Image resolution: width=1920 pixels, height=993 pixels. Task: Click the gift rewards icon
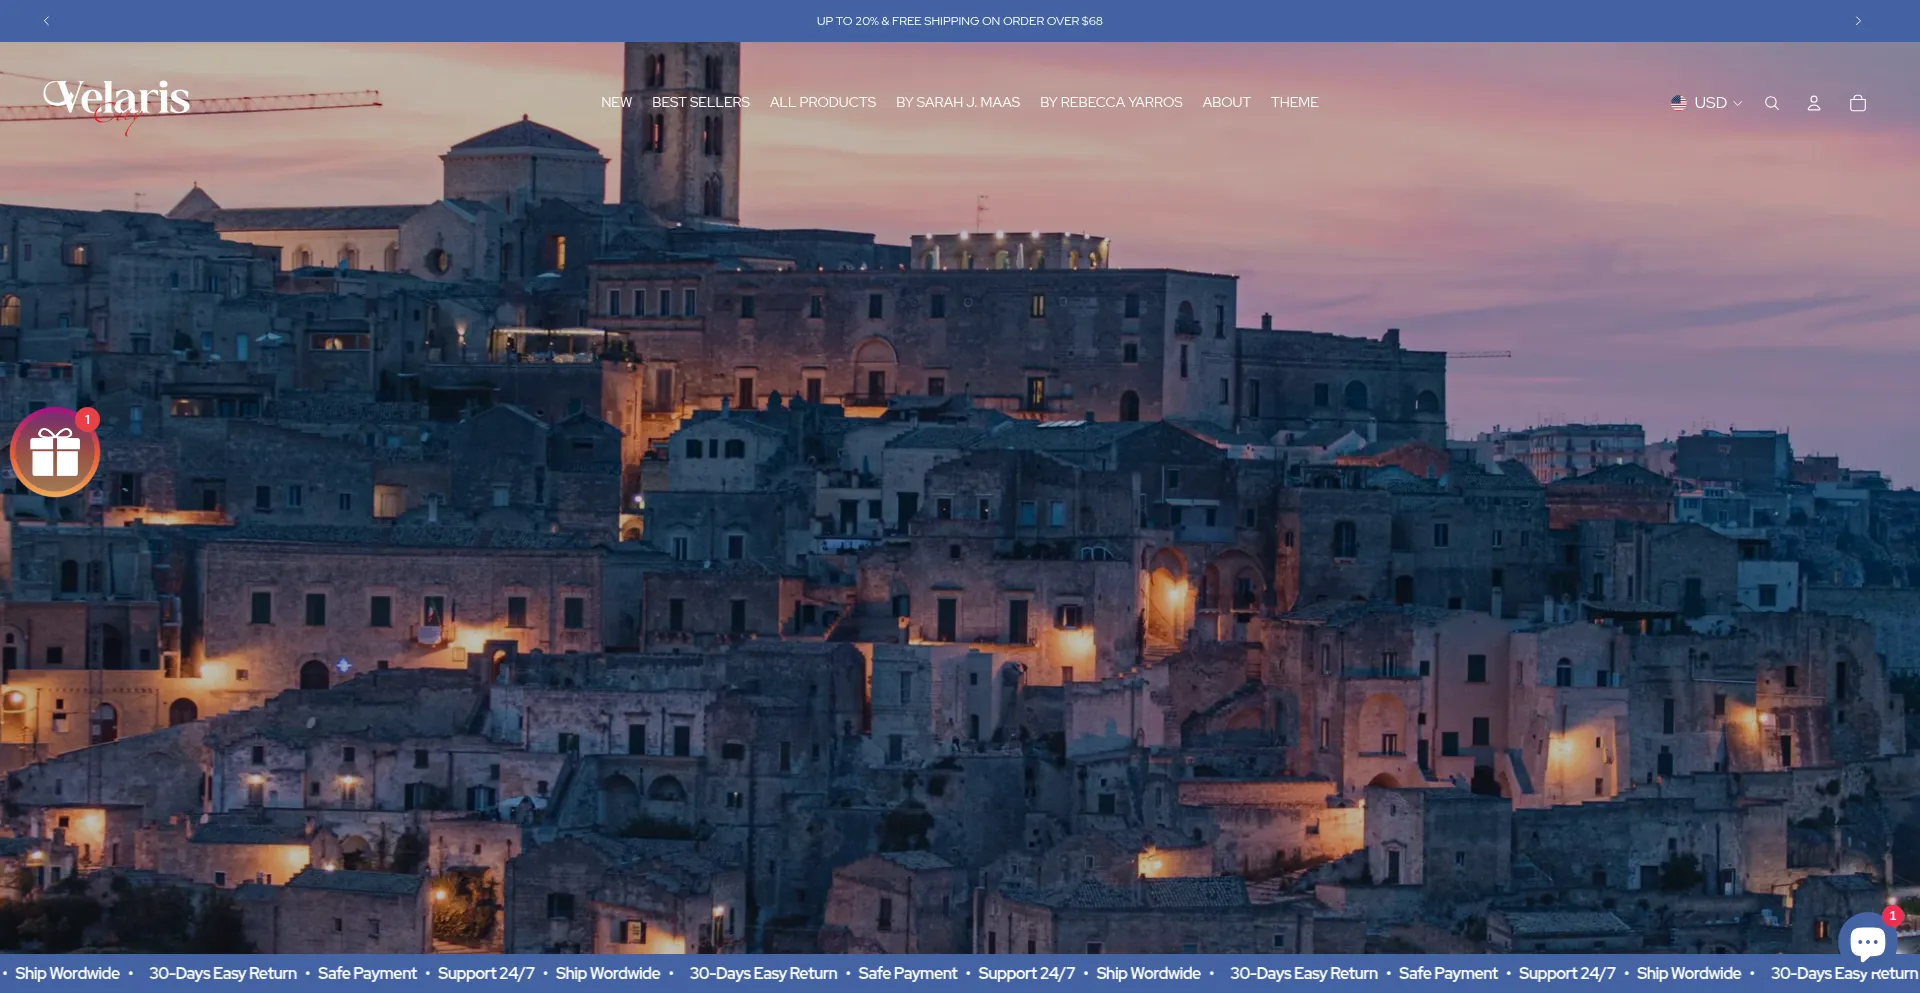[x=55, y=453]
